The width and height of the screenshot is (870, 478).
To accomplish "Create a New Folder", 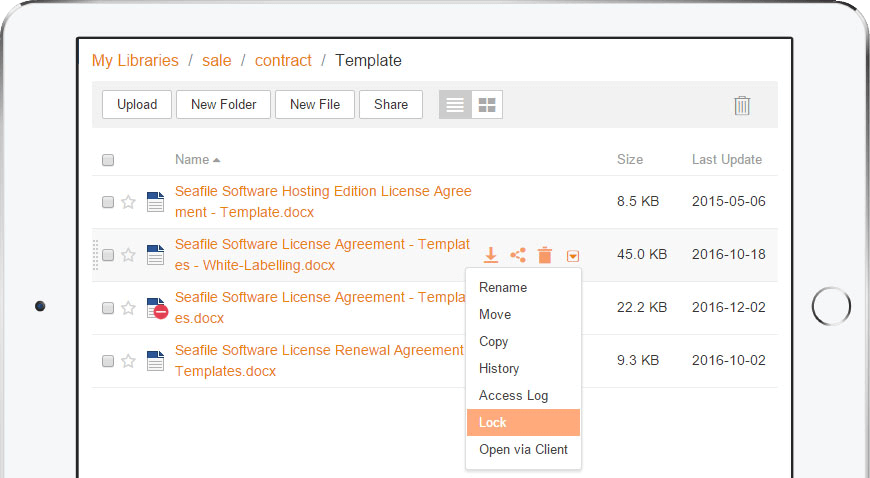I will [x=224, y=104].
